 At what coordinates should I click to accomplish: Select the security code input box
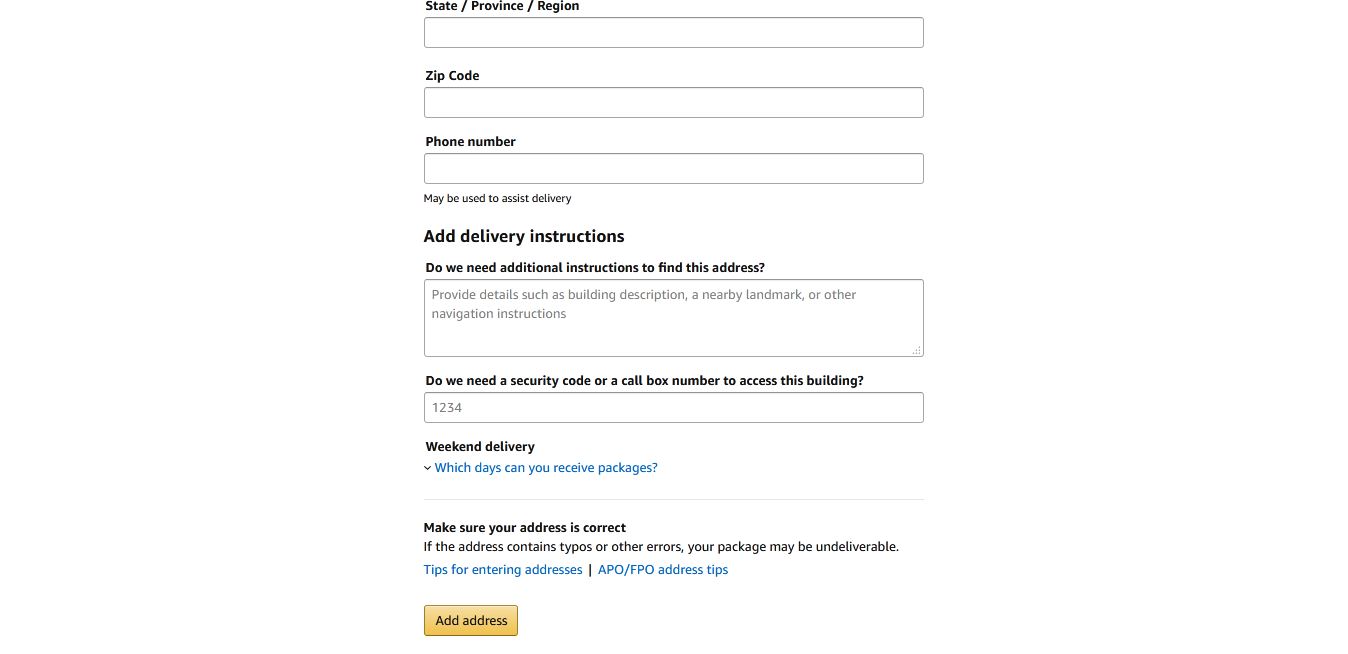pos(673,407)
